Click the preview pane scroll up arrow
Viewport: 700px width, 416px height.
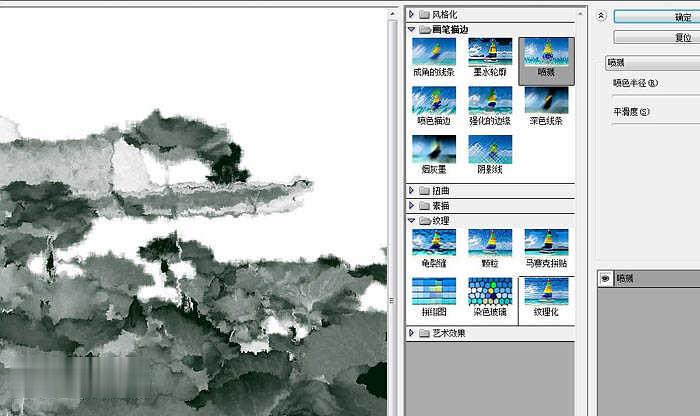pyautogui.click(x=392, y=14)
